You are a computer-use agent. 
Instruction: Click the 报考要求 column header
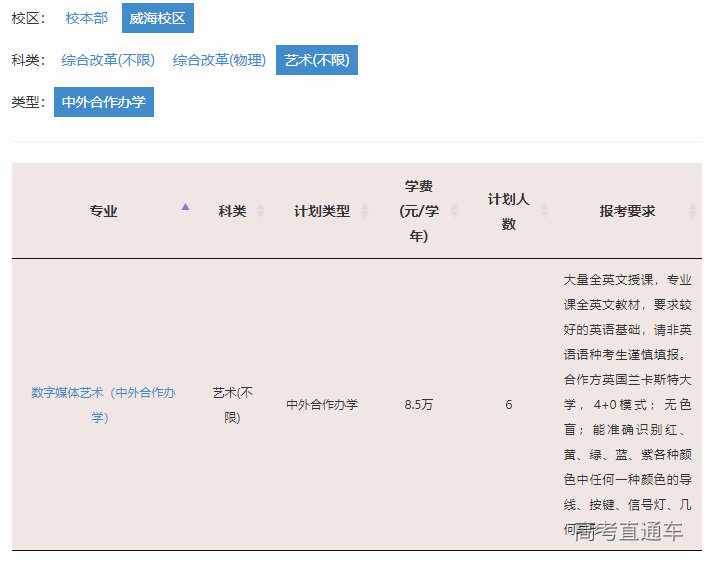[627, 211]
